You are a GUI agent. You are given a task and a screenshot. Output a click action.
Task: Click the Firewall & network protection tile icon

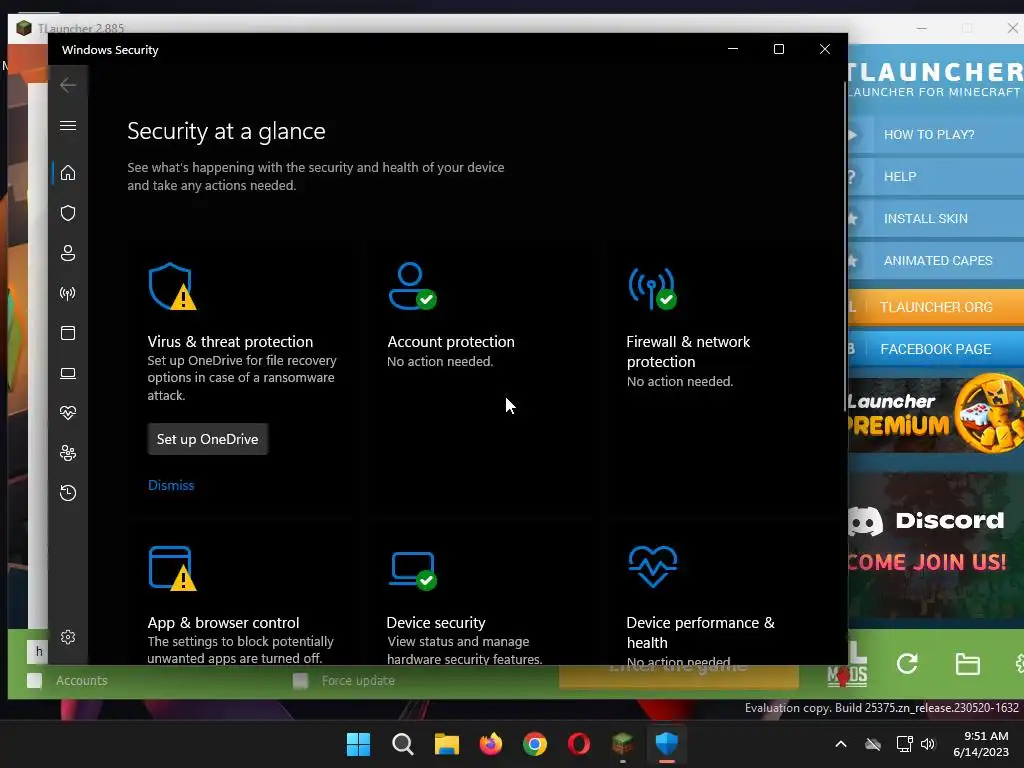(x=652, y=288)
